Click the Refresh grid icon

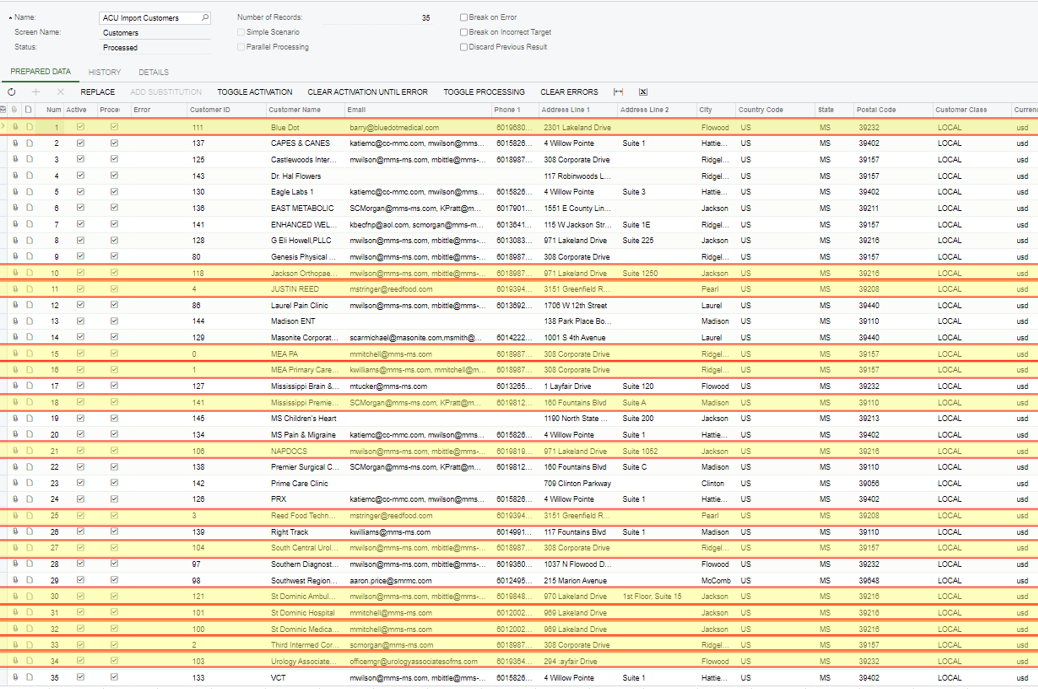[x=11, y=92]
